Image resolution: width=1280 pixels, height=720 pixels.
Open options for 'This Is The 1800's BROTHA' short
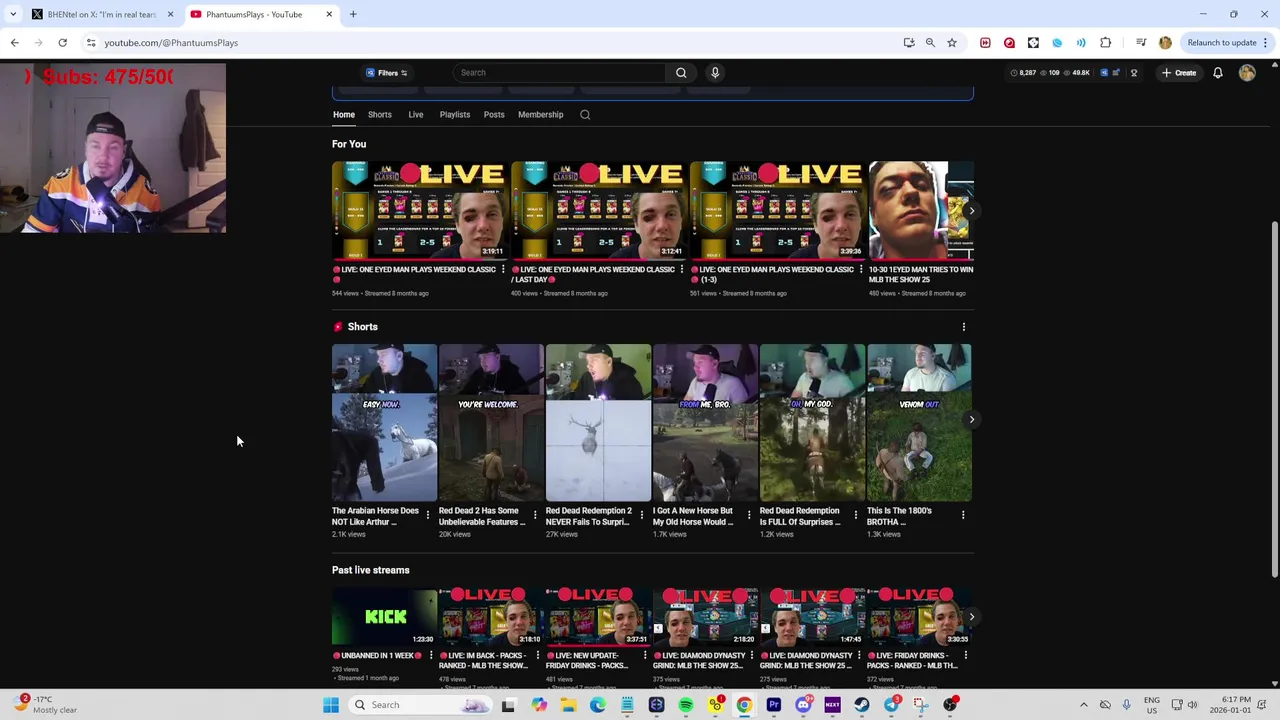click(x=963, y=515)
